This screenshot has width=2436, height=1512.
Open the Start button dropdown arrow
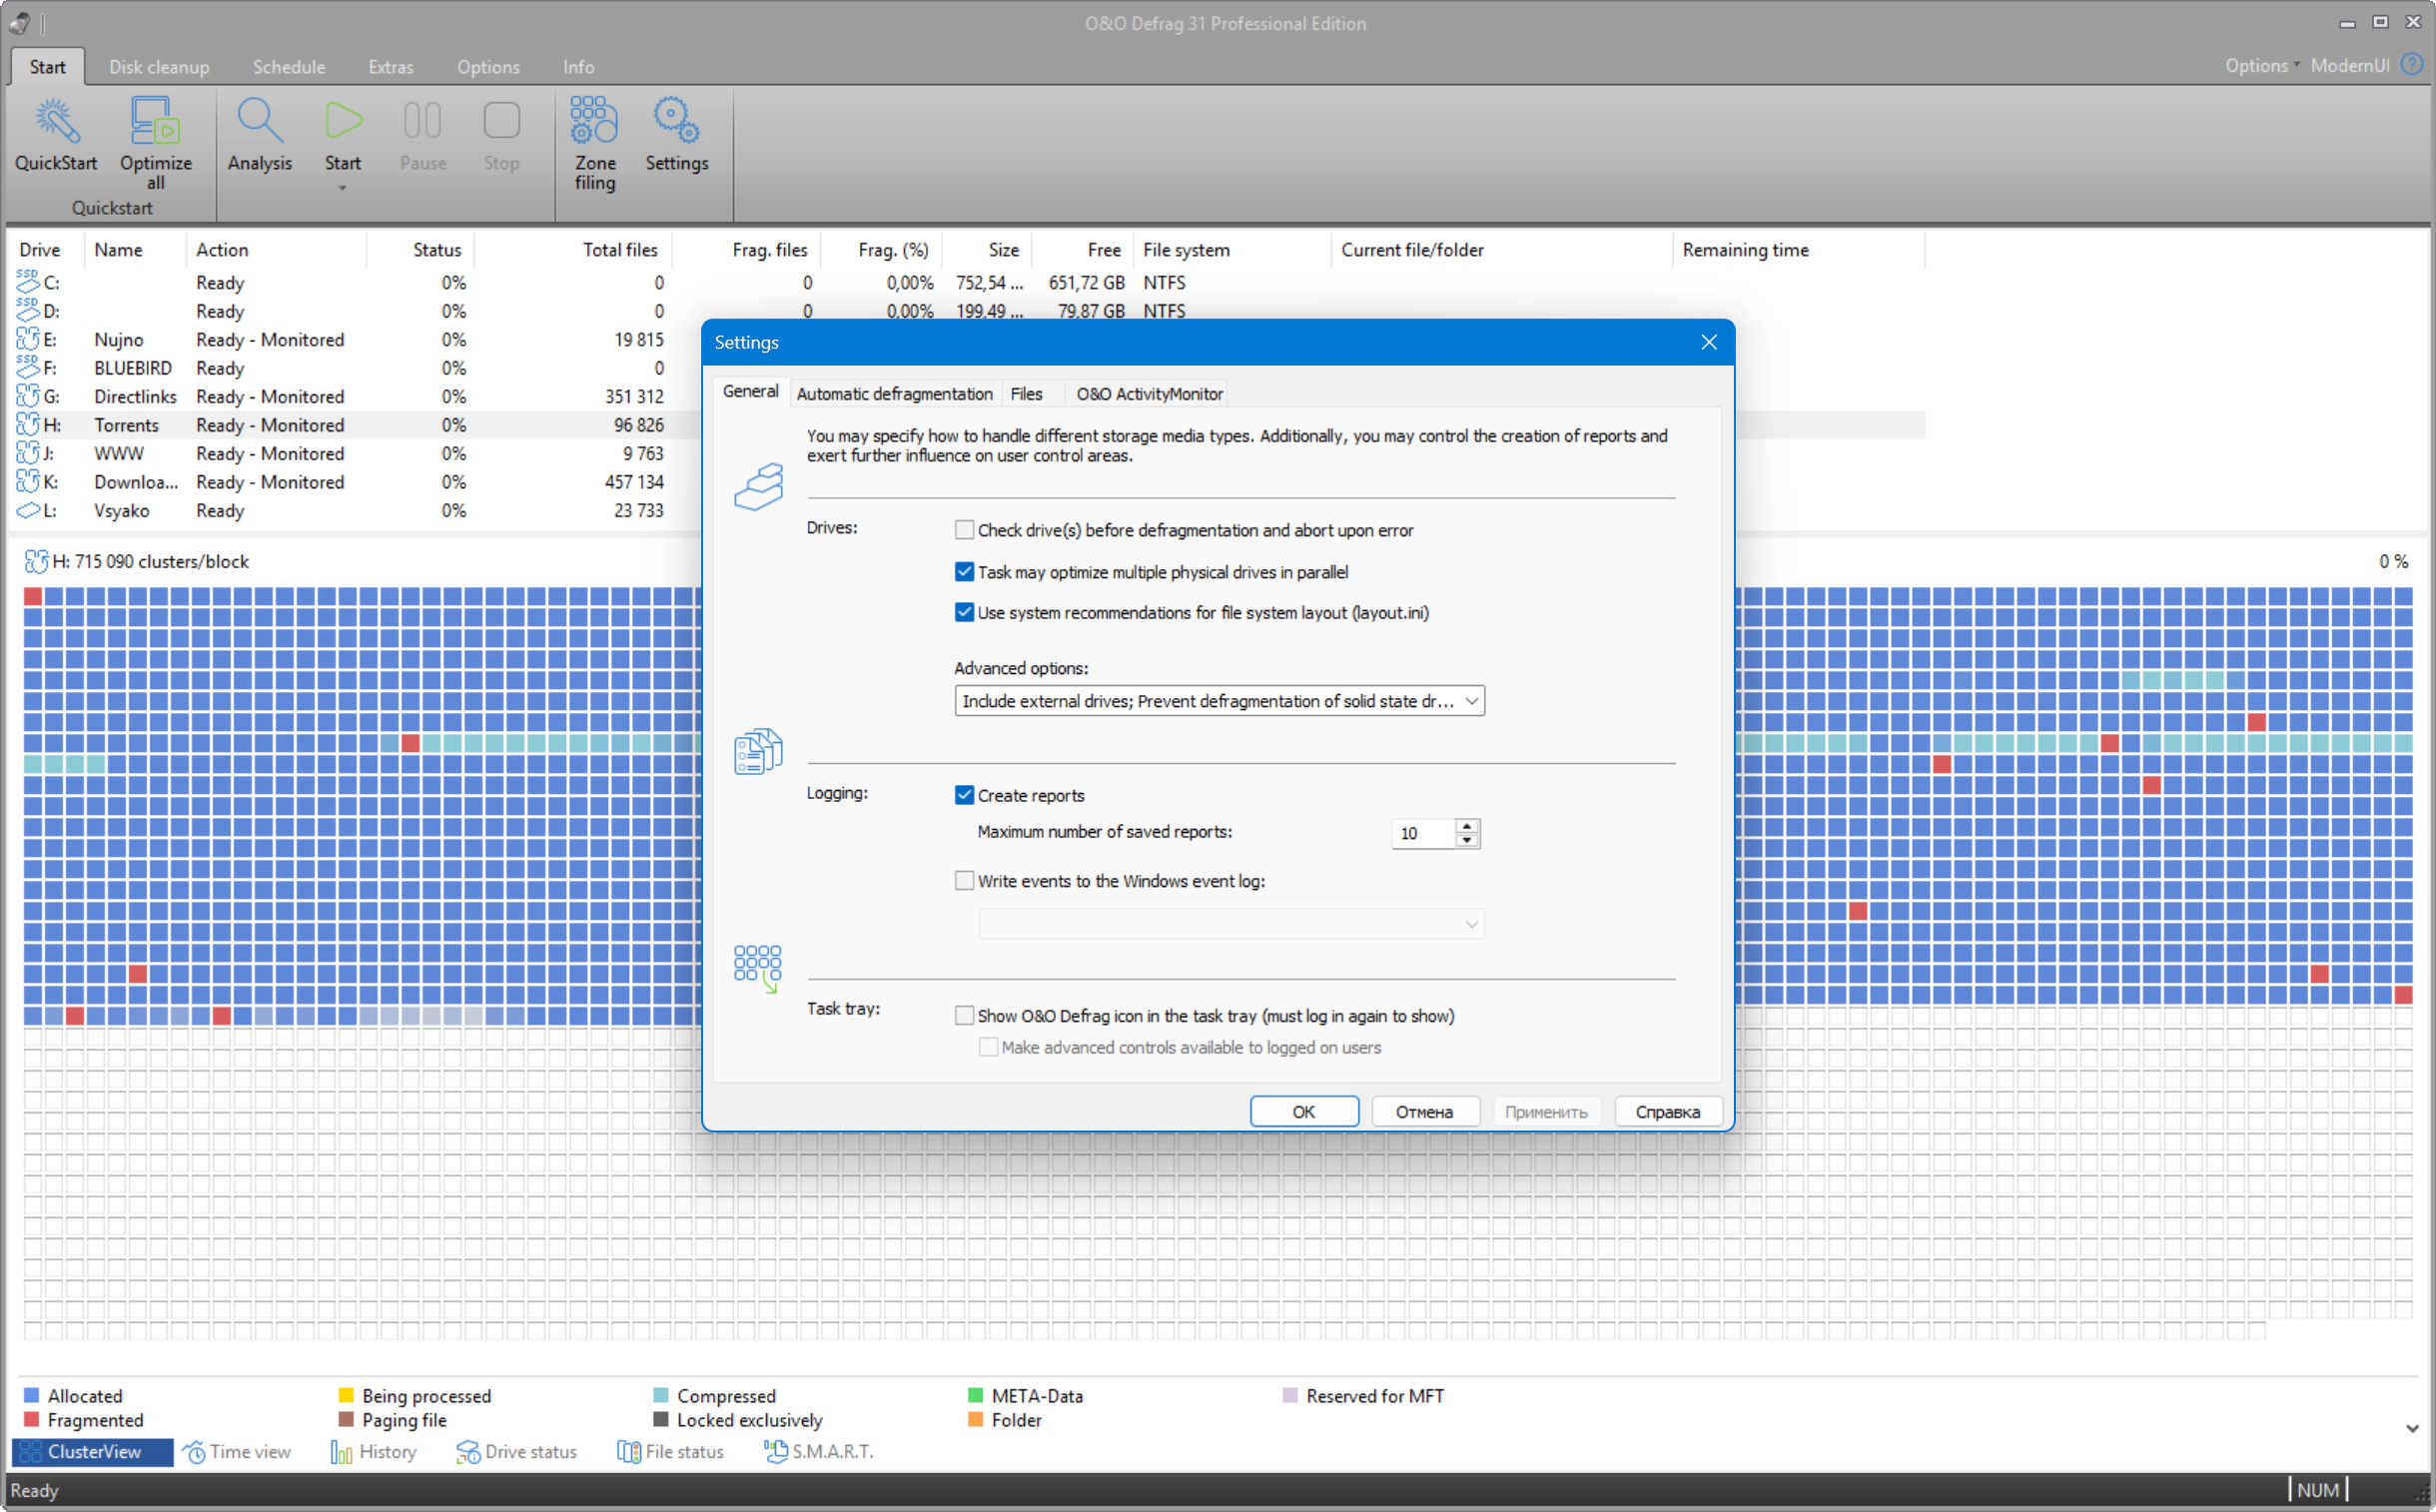[x=342, y=188]
